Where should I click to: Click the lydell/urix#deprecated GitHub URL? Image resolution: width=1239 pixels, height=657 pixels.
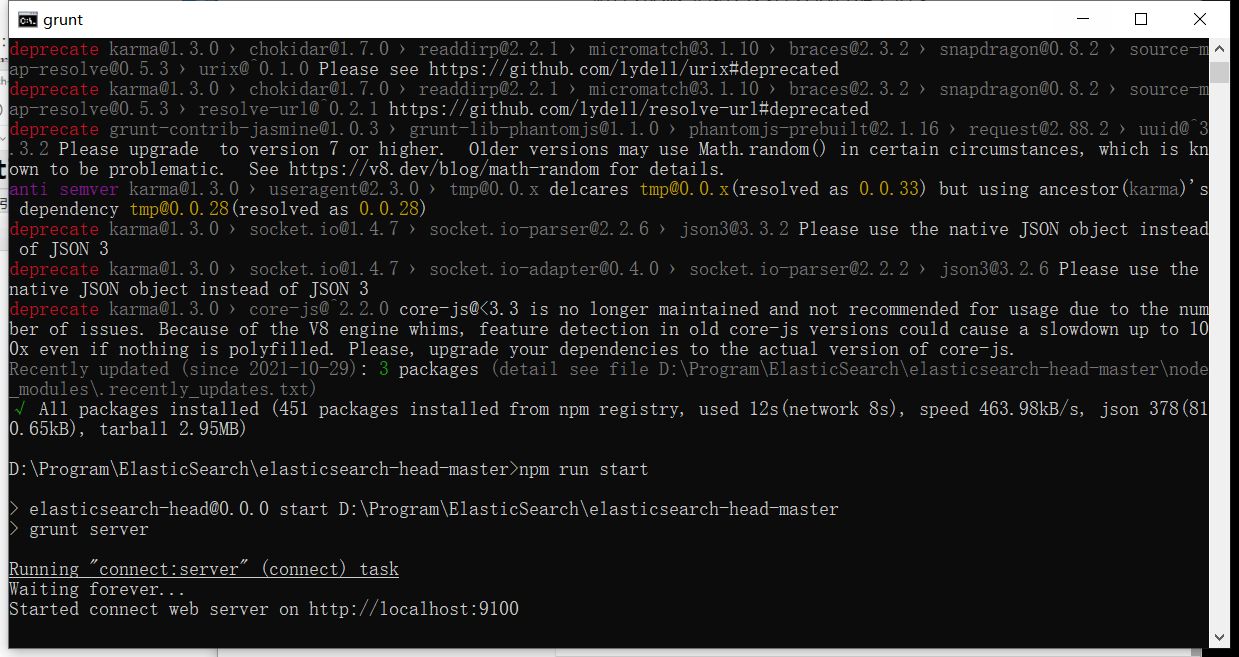633,69
